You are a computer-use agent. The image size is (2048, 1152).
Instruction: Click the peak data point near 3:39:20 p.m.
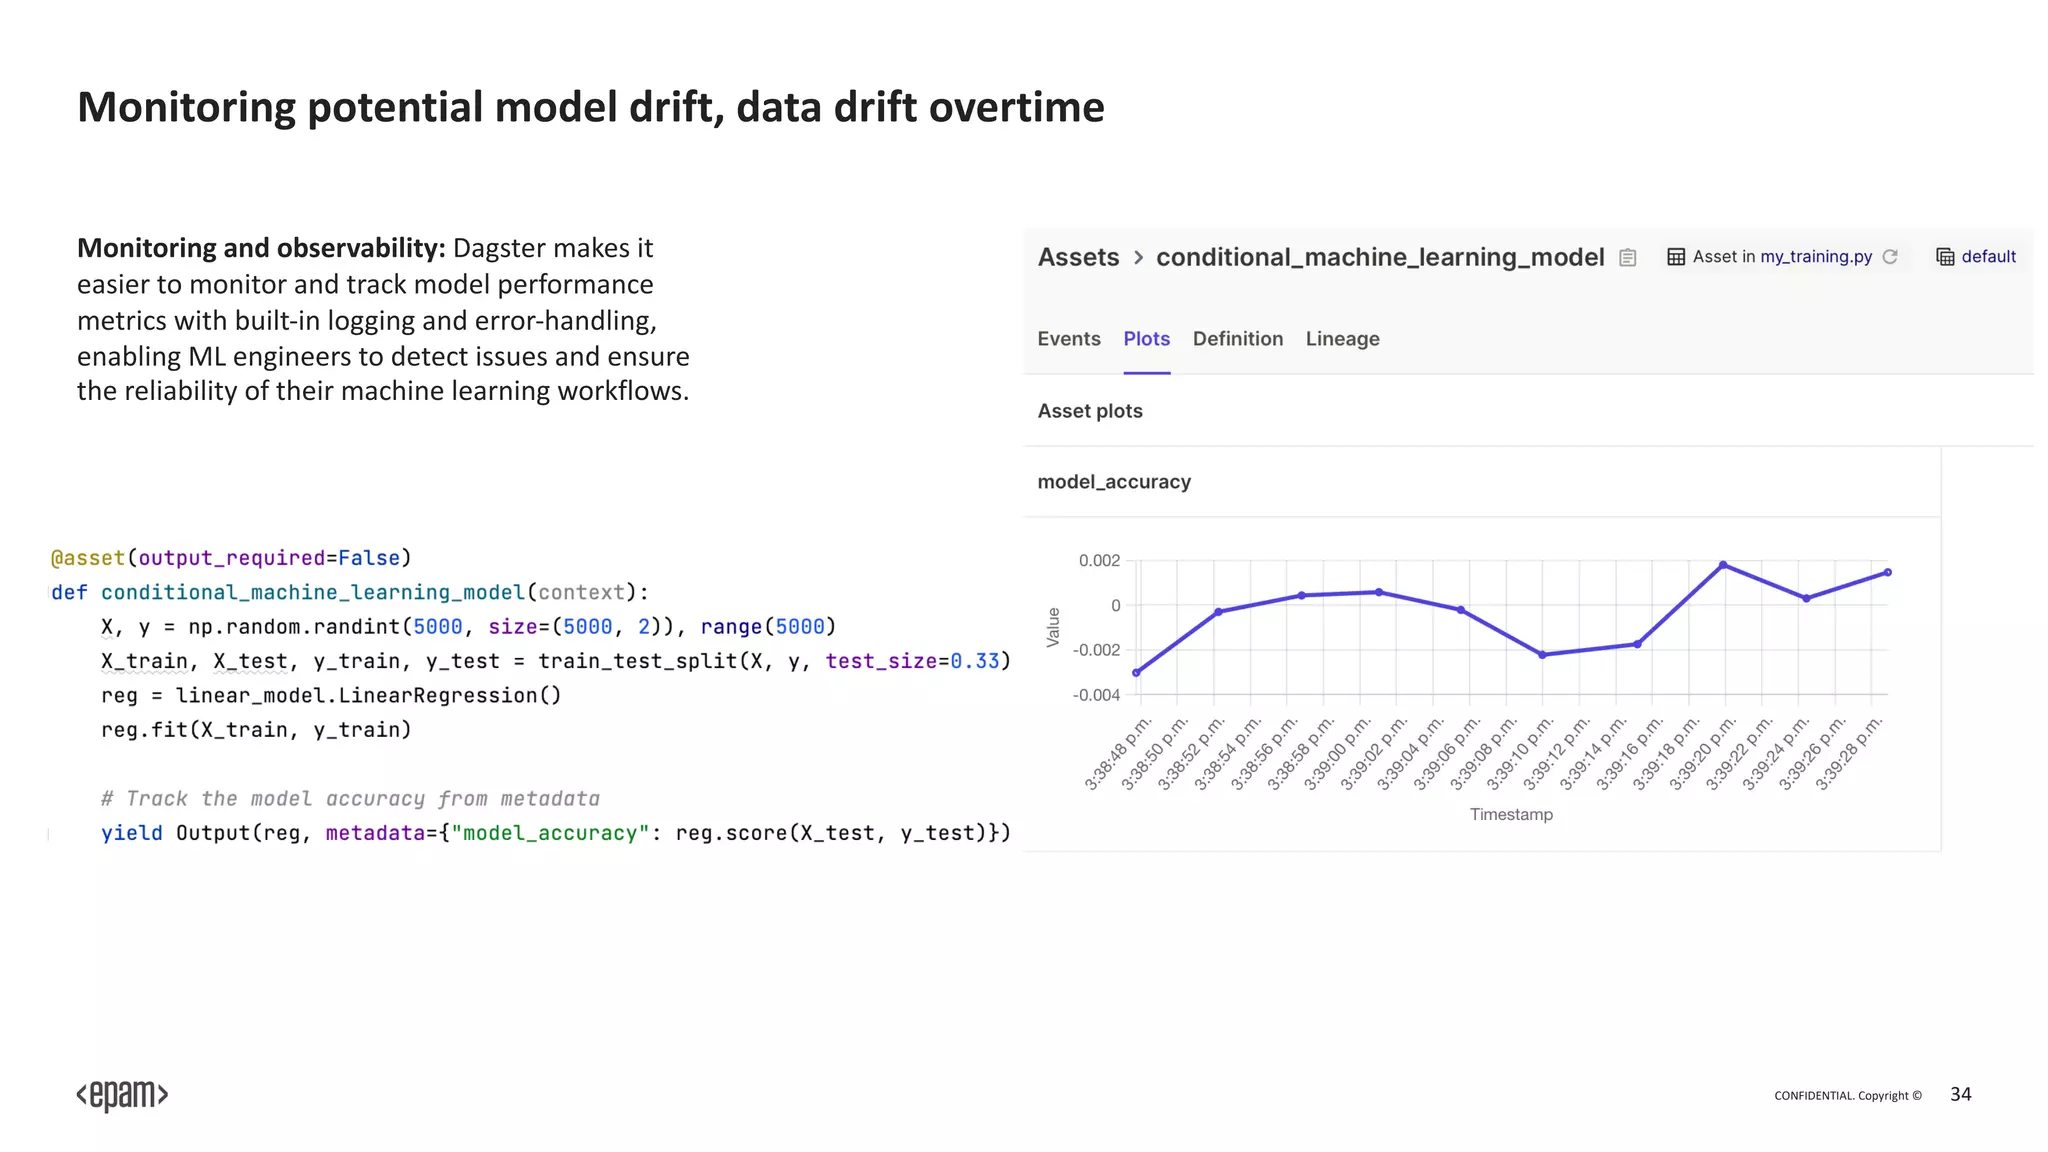(x=1723, y=565)
